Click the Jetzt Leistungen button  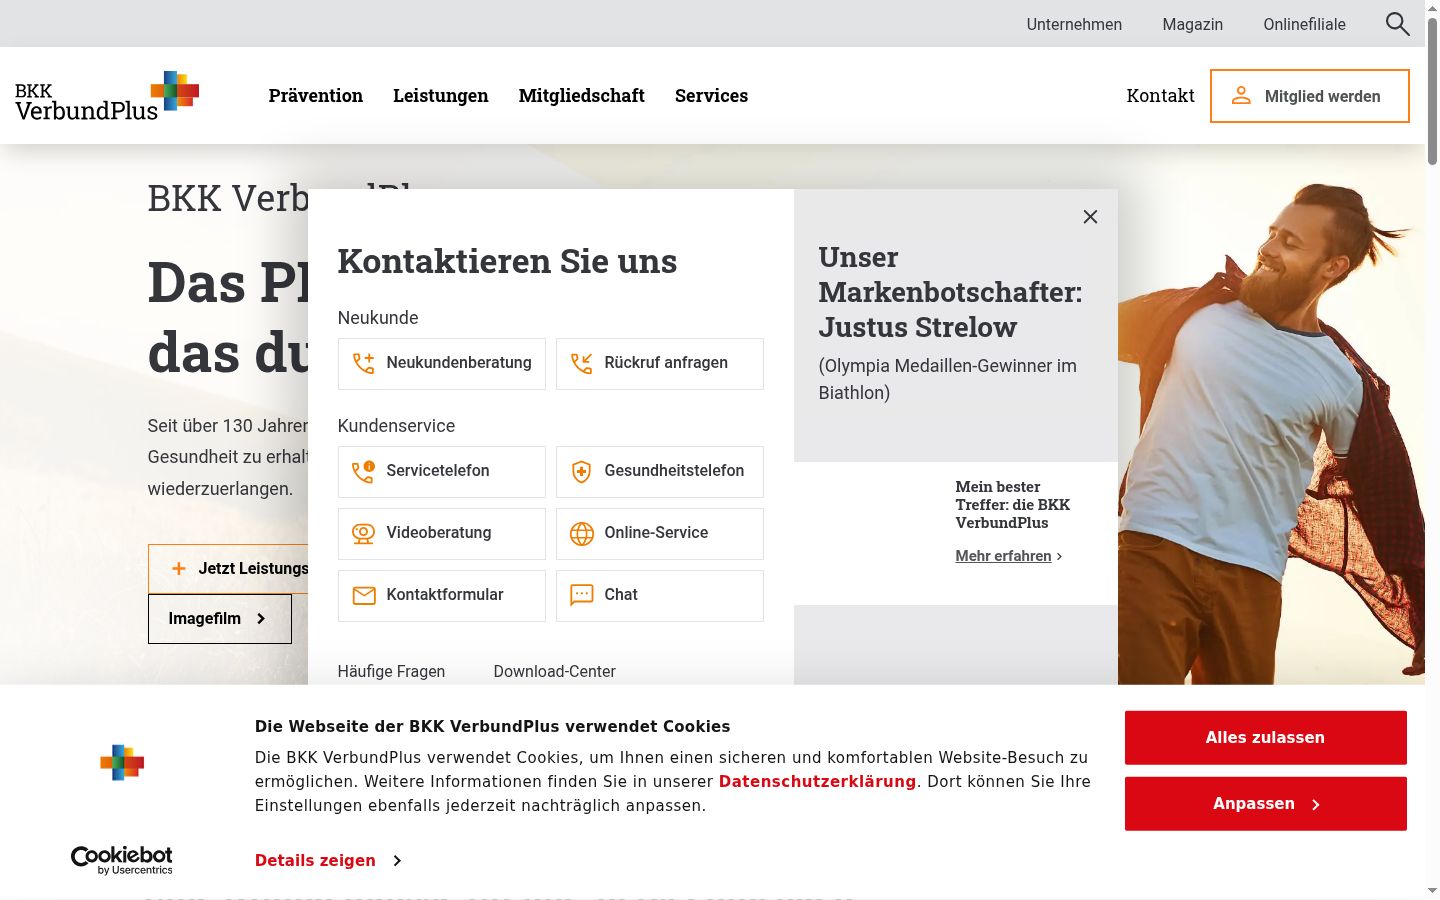click(229, 569)
